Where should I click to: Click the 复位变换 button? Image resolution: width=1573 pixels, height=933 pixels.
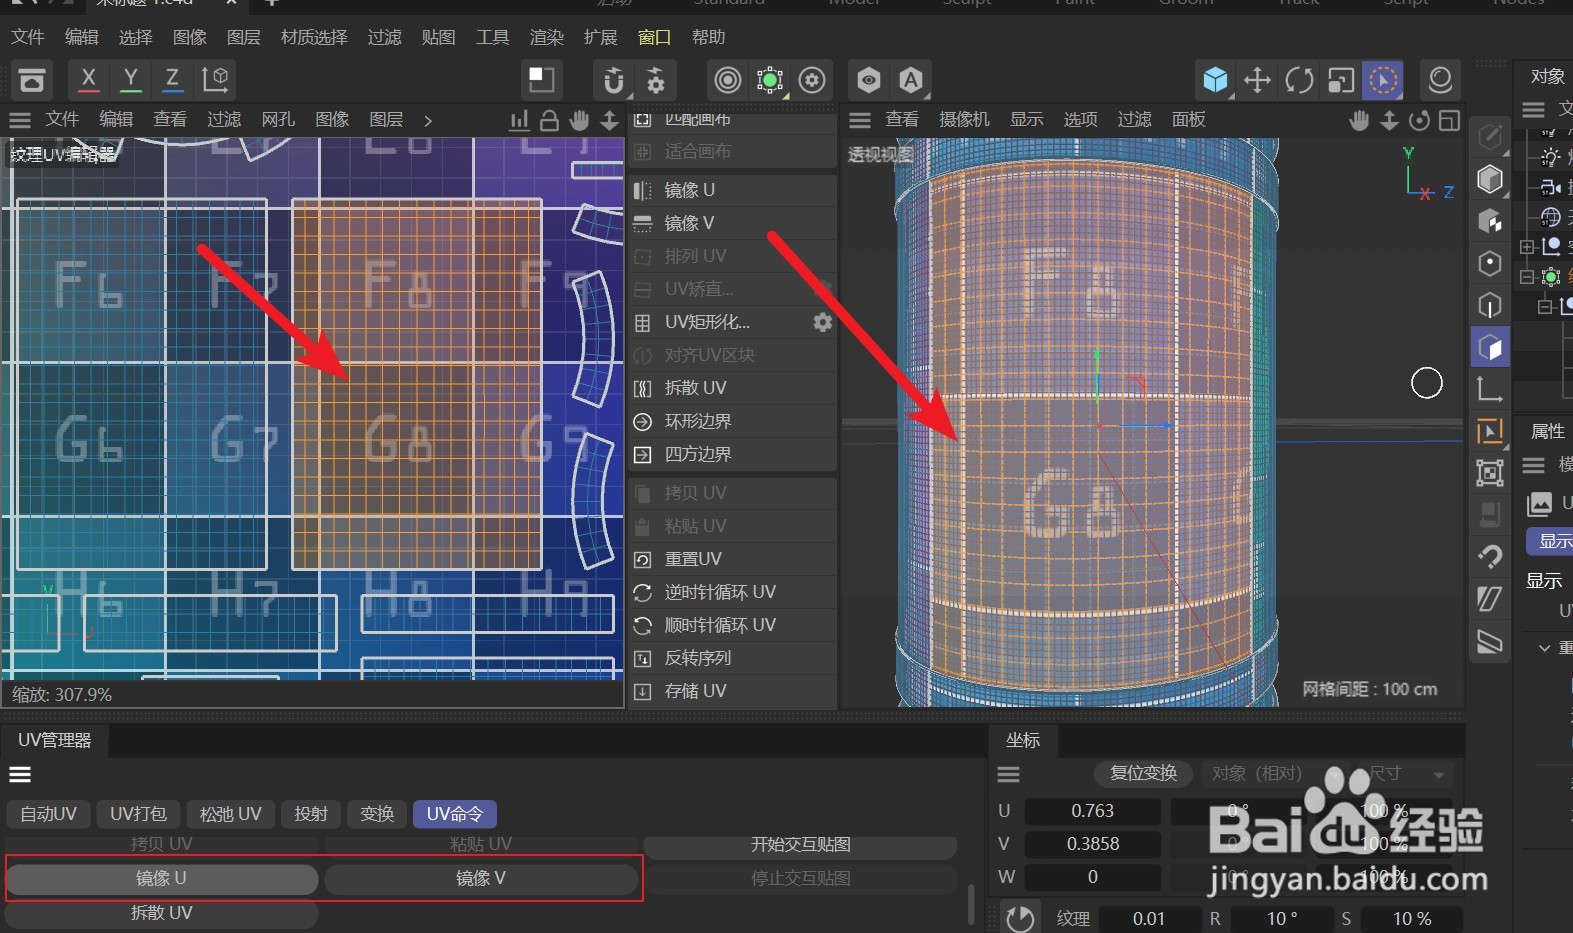(x=1144, y=774)
